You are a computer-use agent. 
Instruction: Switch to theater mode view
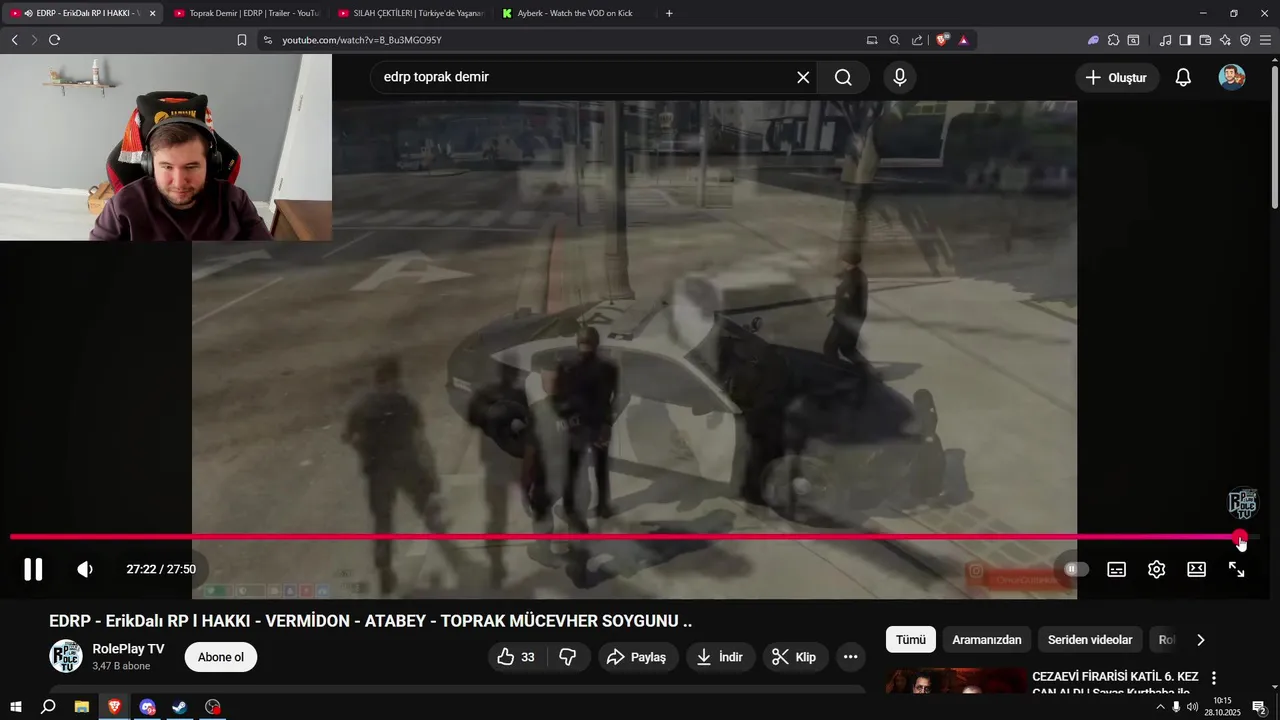tap(1196, 569)
